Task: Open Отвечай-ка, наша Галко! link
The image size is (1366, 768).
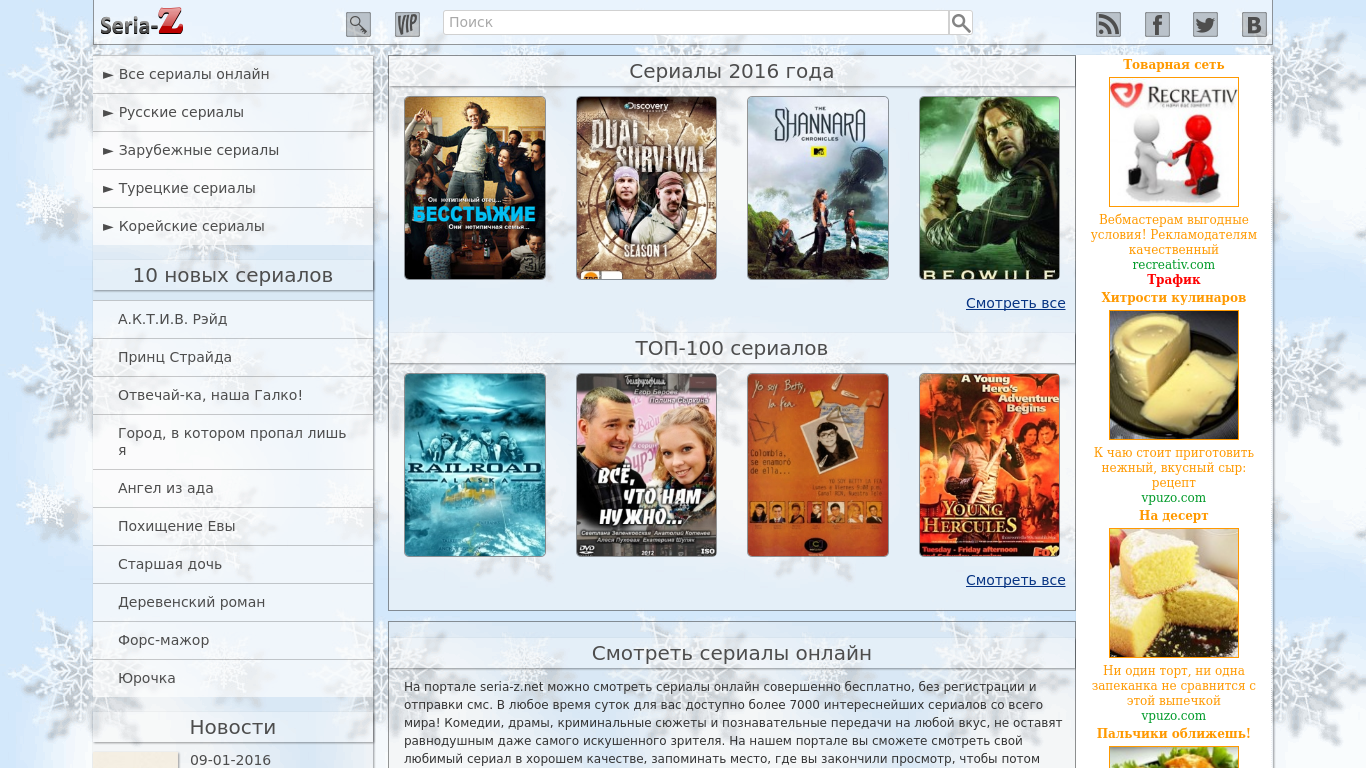Action: tap(233, 395)
